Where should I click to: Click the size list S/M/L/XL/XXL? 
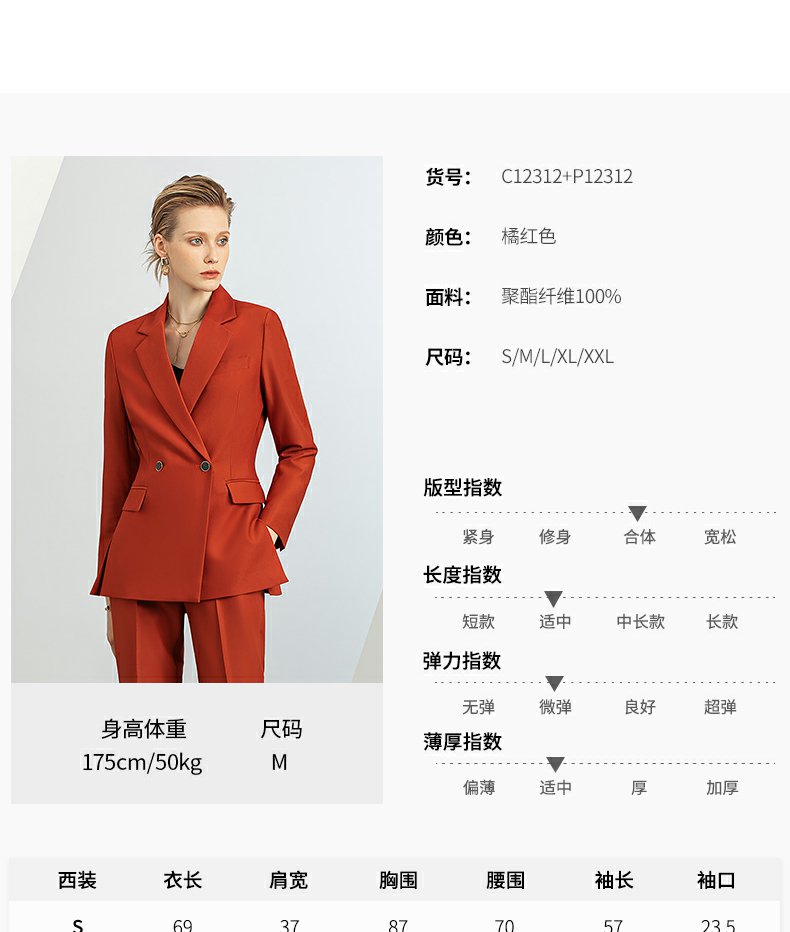(x=557, y=357)
